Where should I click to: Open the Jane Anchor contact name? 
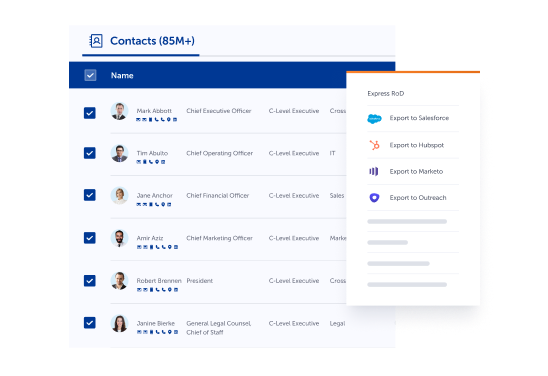pos(154,195)
